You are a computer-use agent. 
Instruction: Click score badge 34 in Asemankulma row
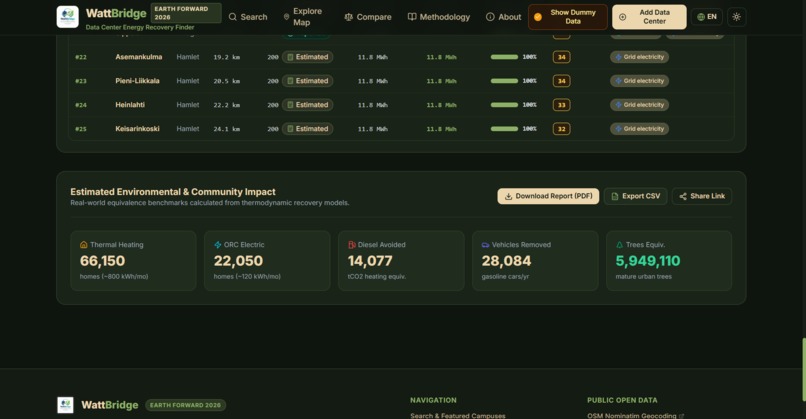point(561,57)
